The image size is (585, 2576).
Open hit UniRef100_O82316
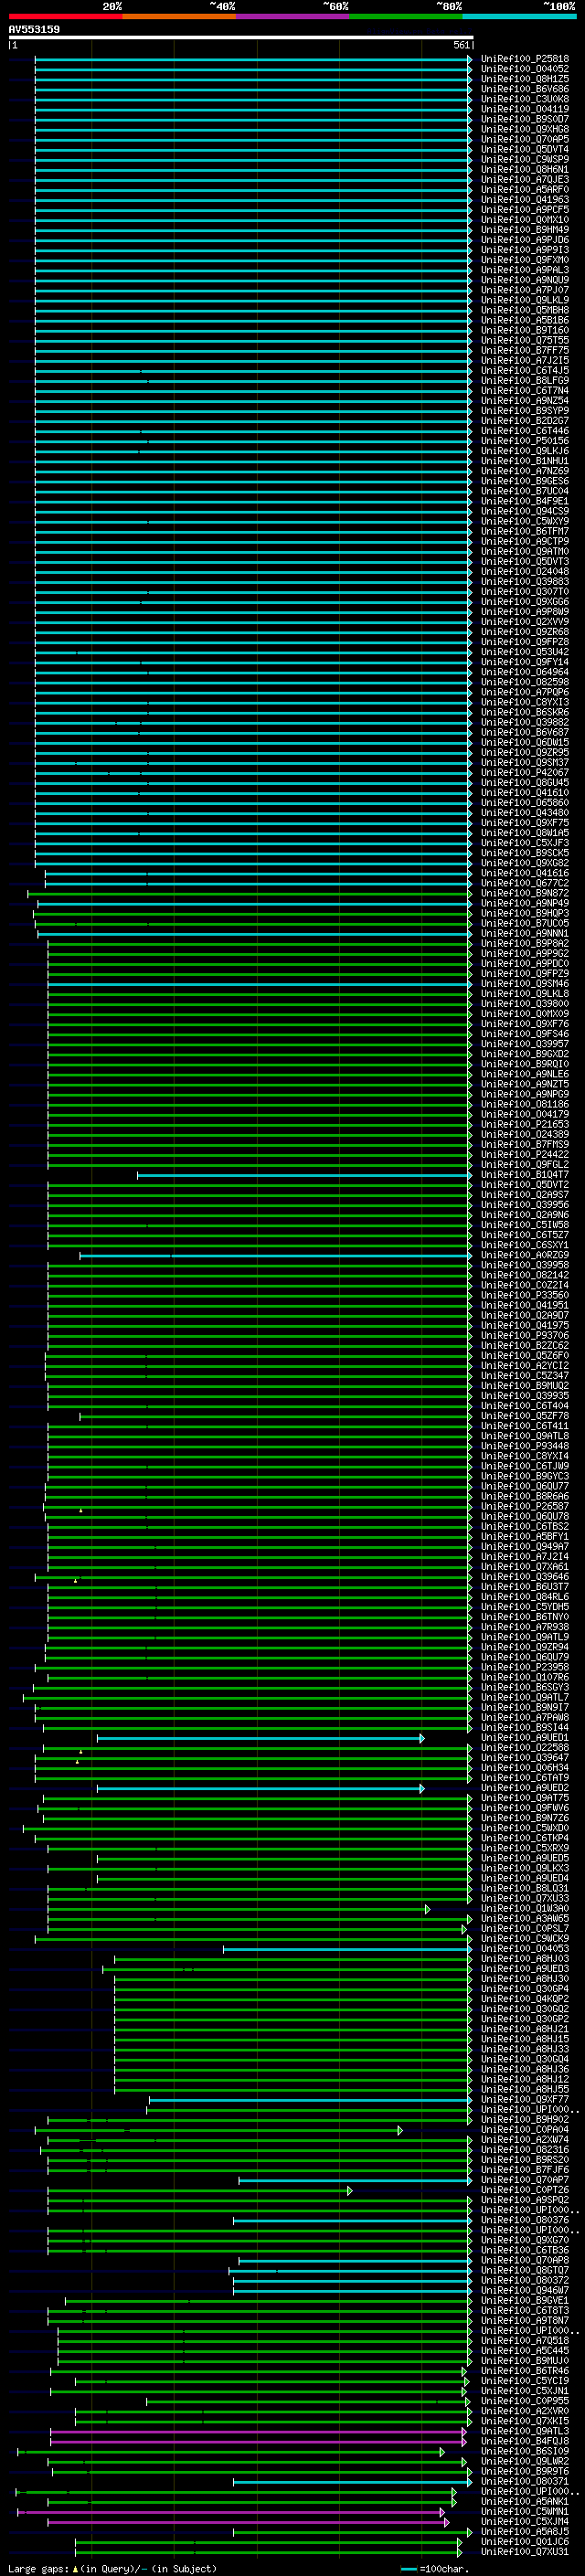click(x=525, y=2150)
